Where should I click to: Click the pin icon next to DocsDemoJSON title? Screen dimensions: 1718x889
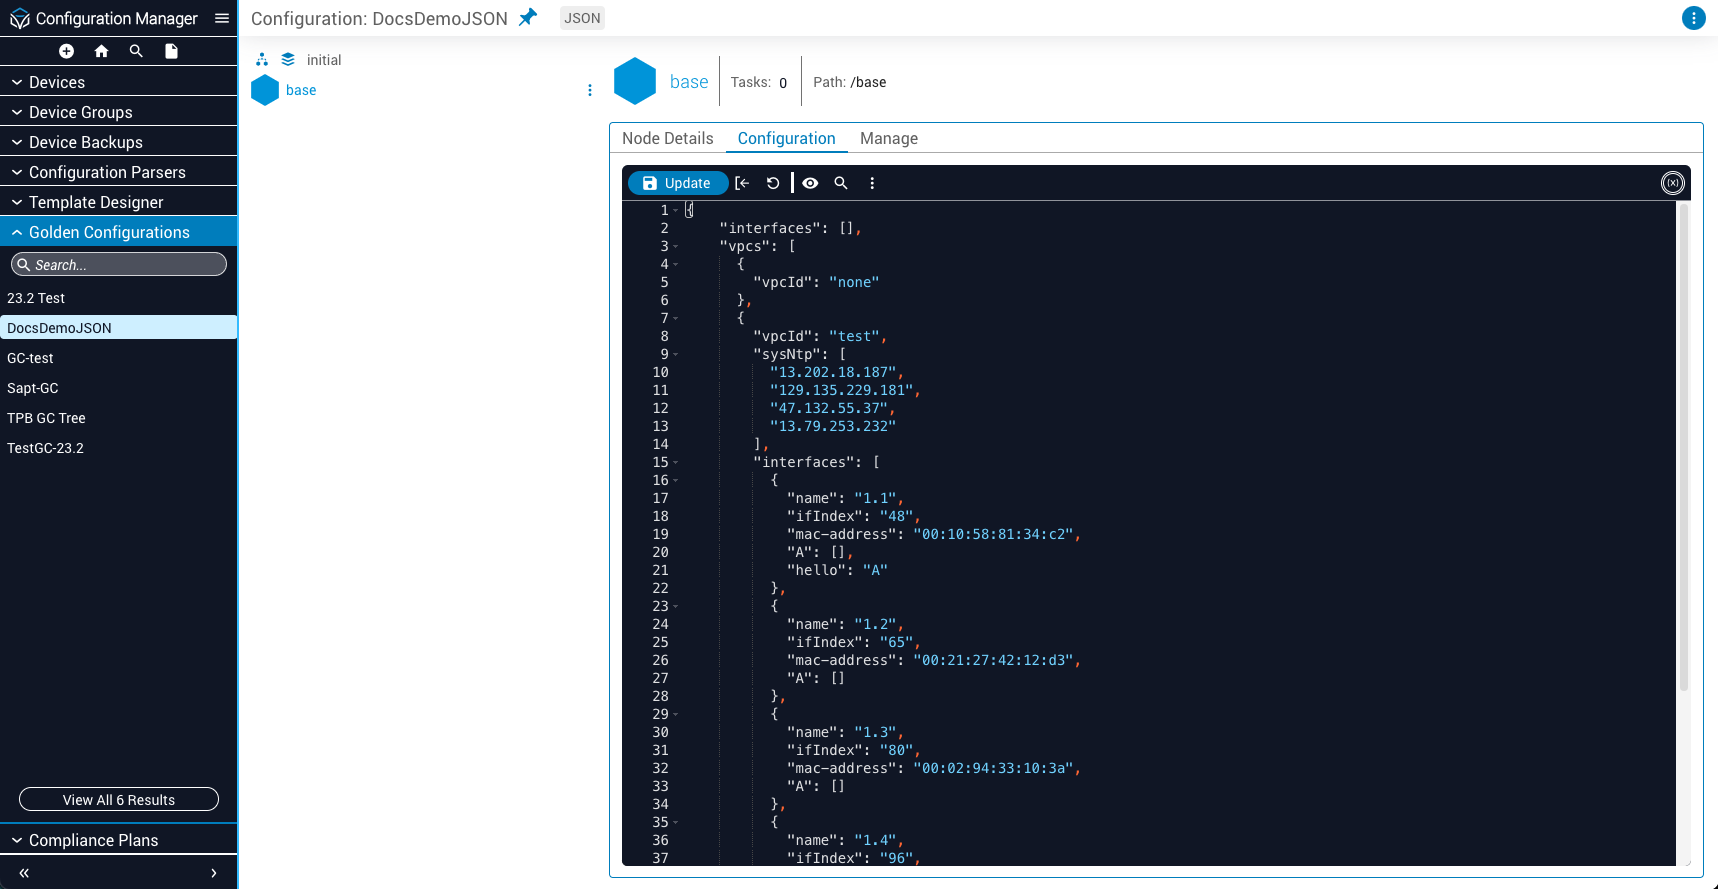528,17
